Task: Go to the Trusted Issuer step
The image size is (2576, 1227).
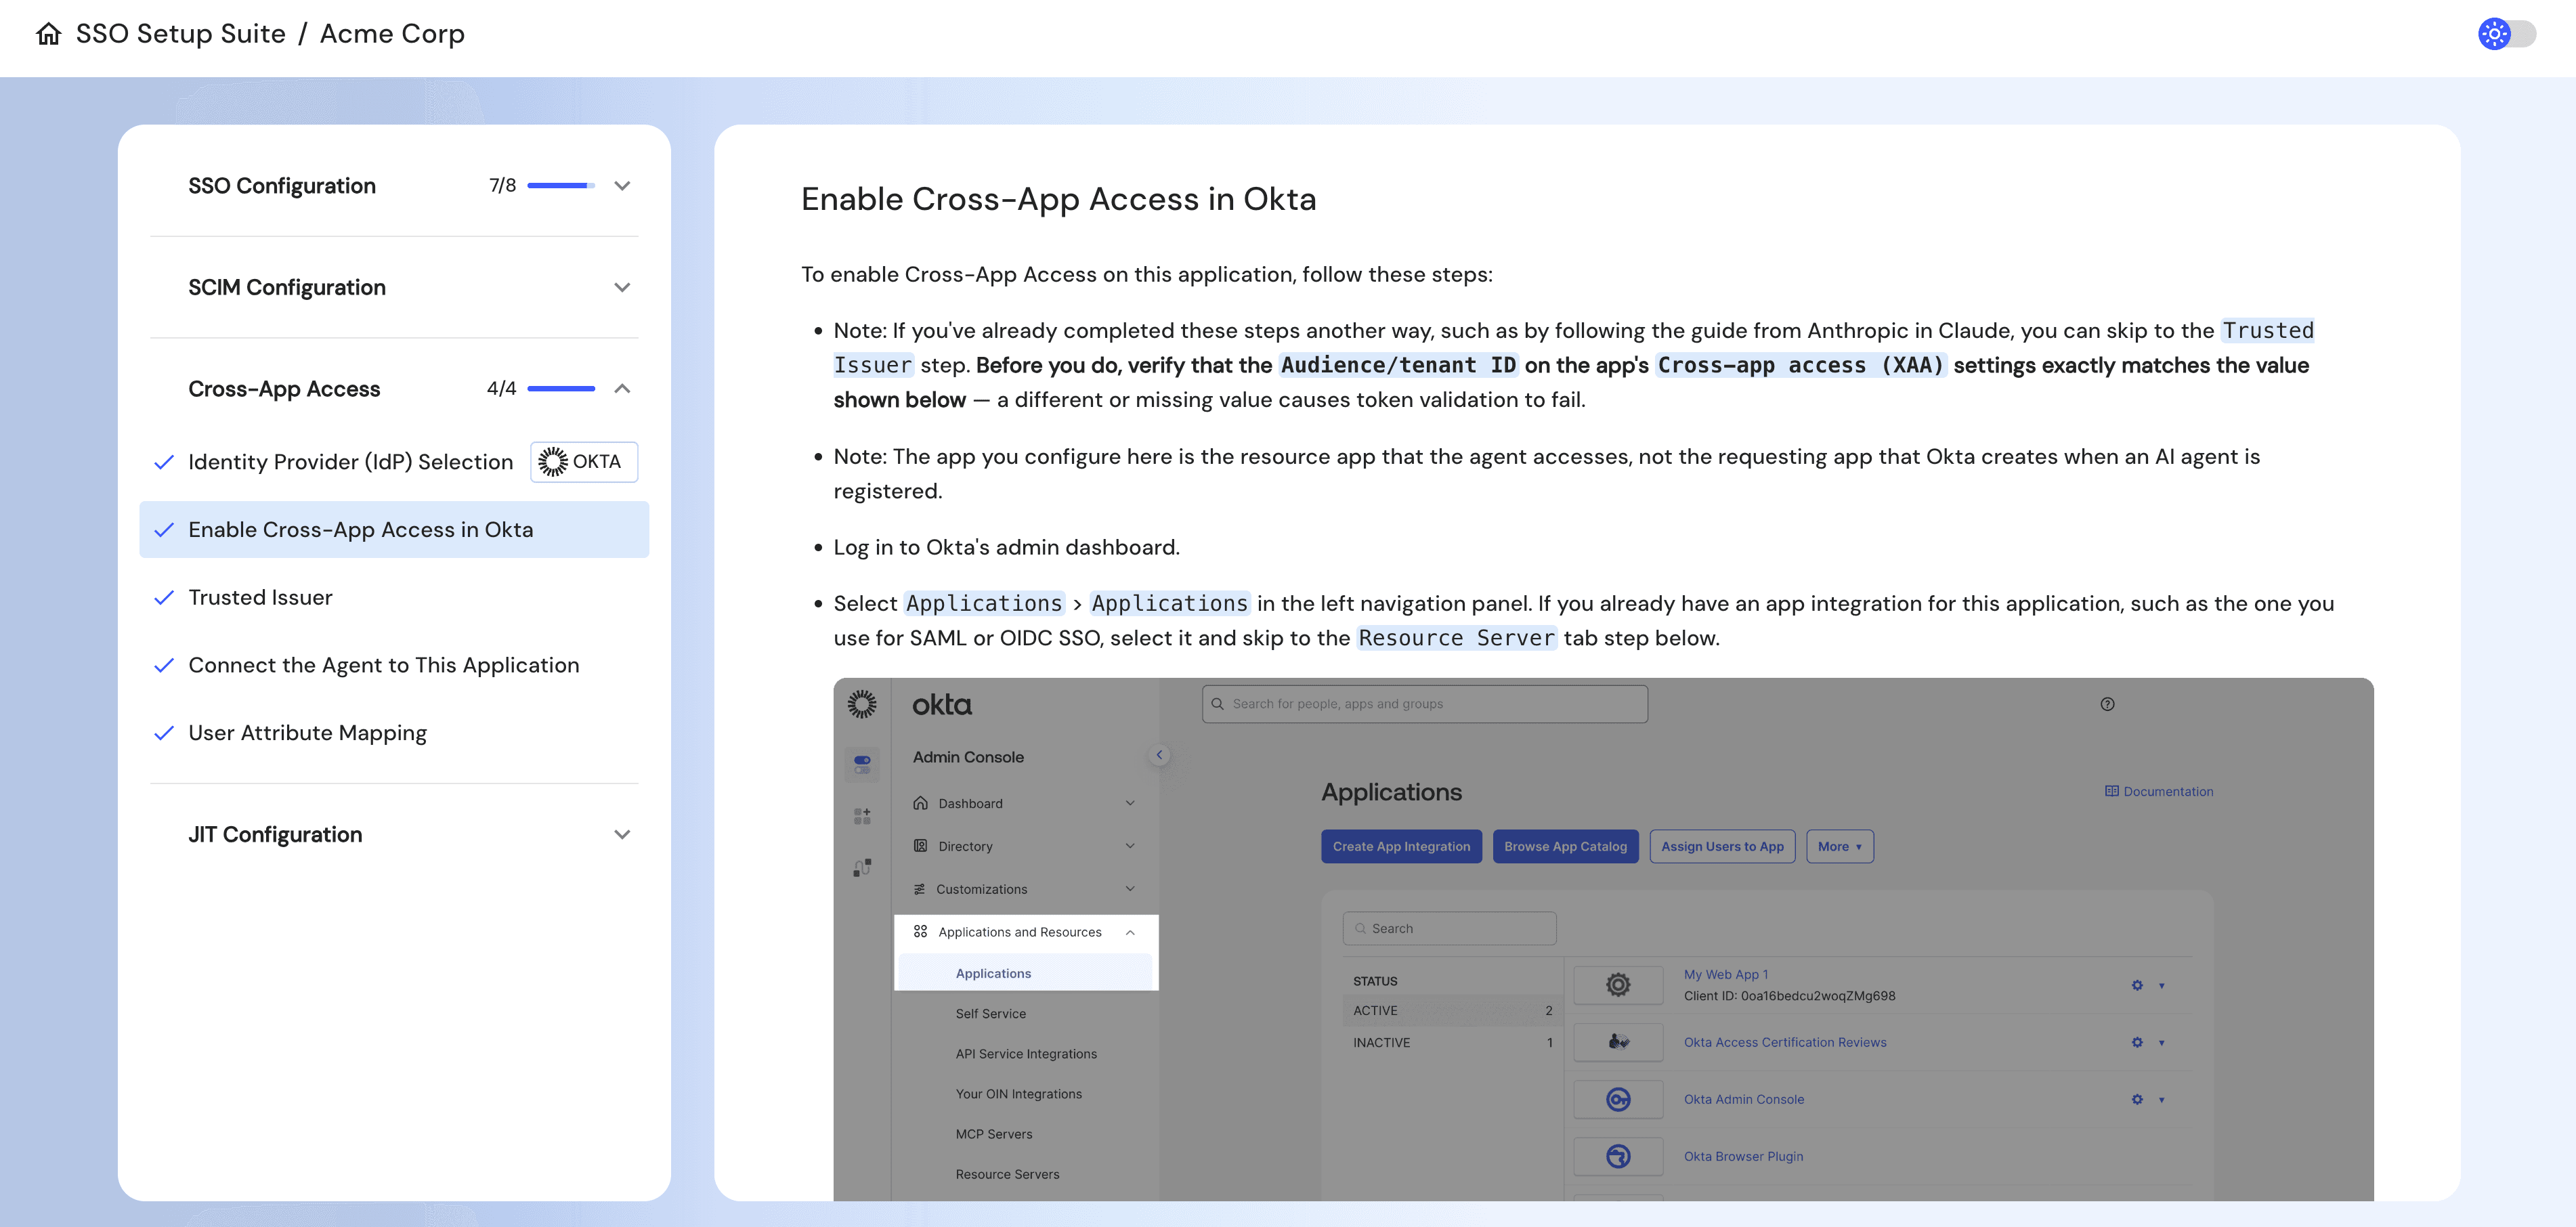Action: tap(260, 598)
